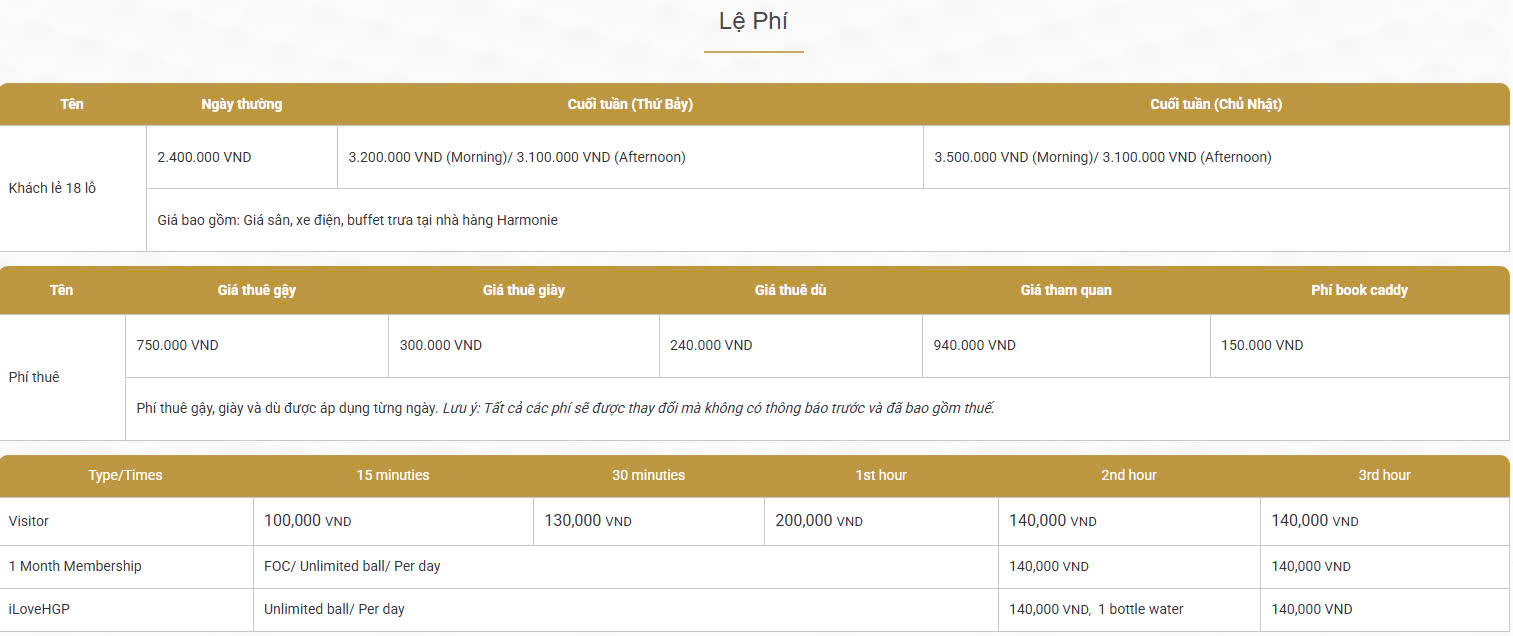
Task: Select the iLoveHGP row label
Action: coord(39,609)
